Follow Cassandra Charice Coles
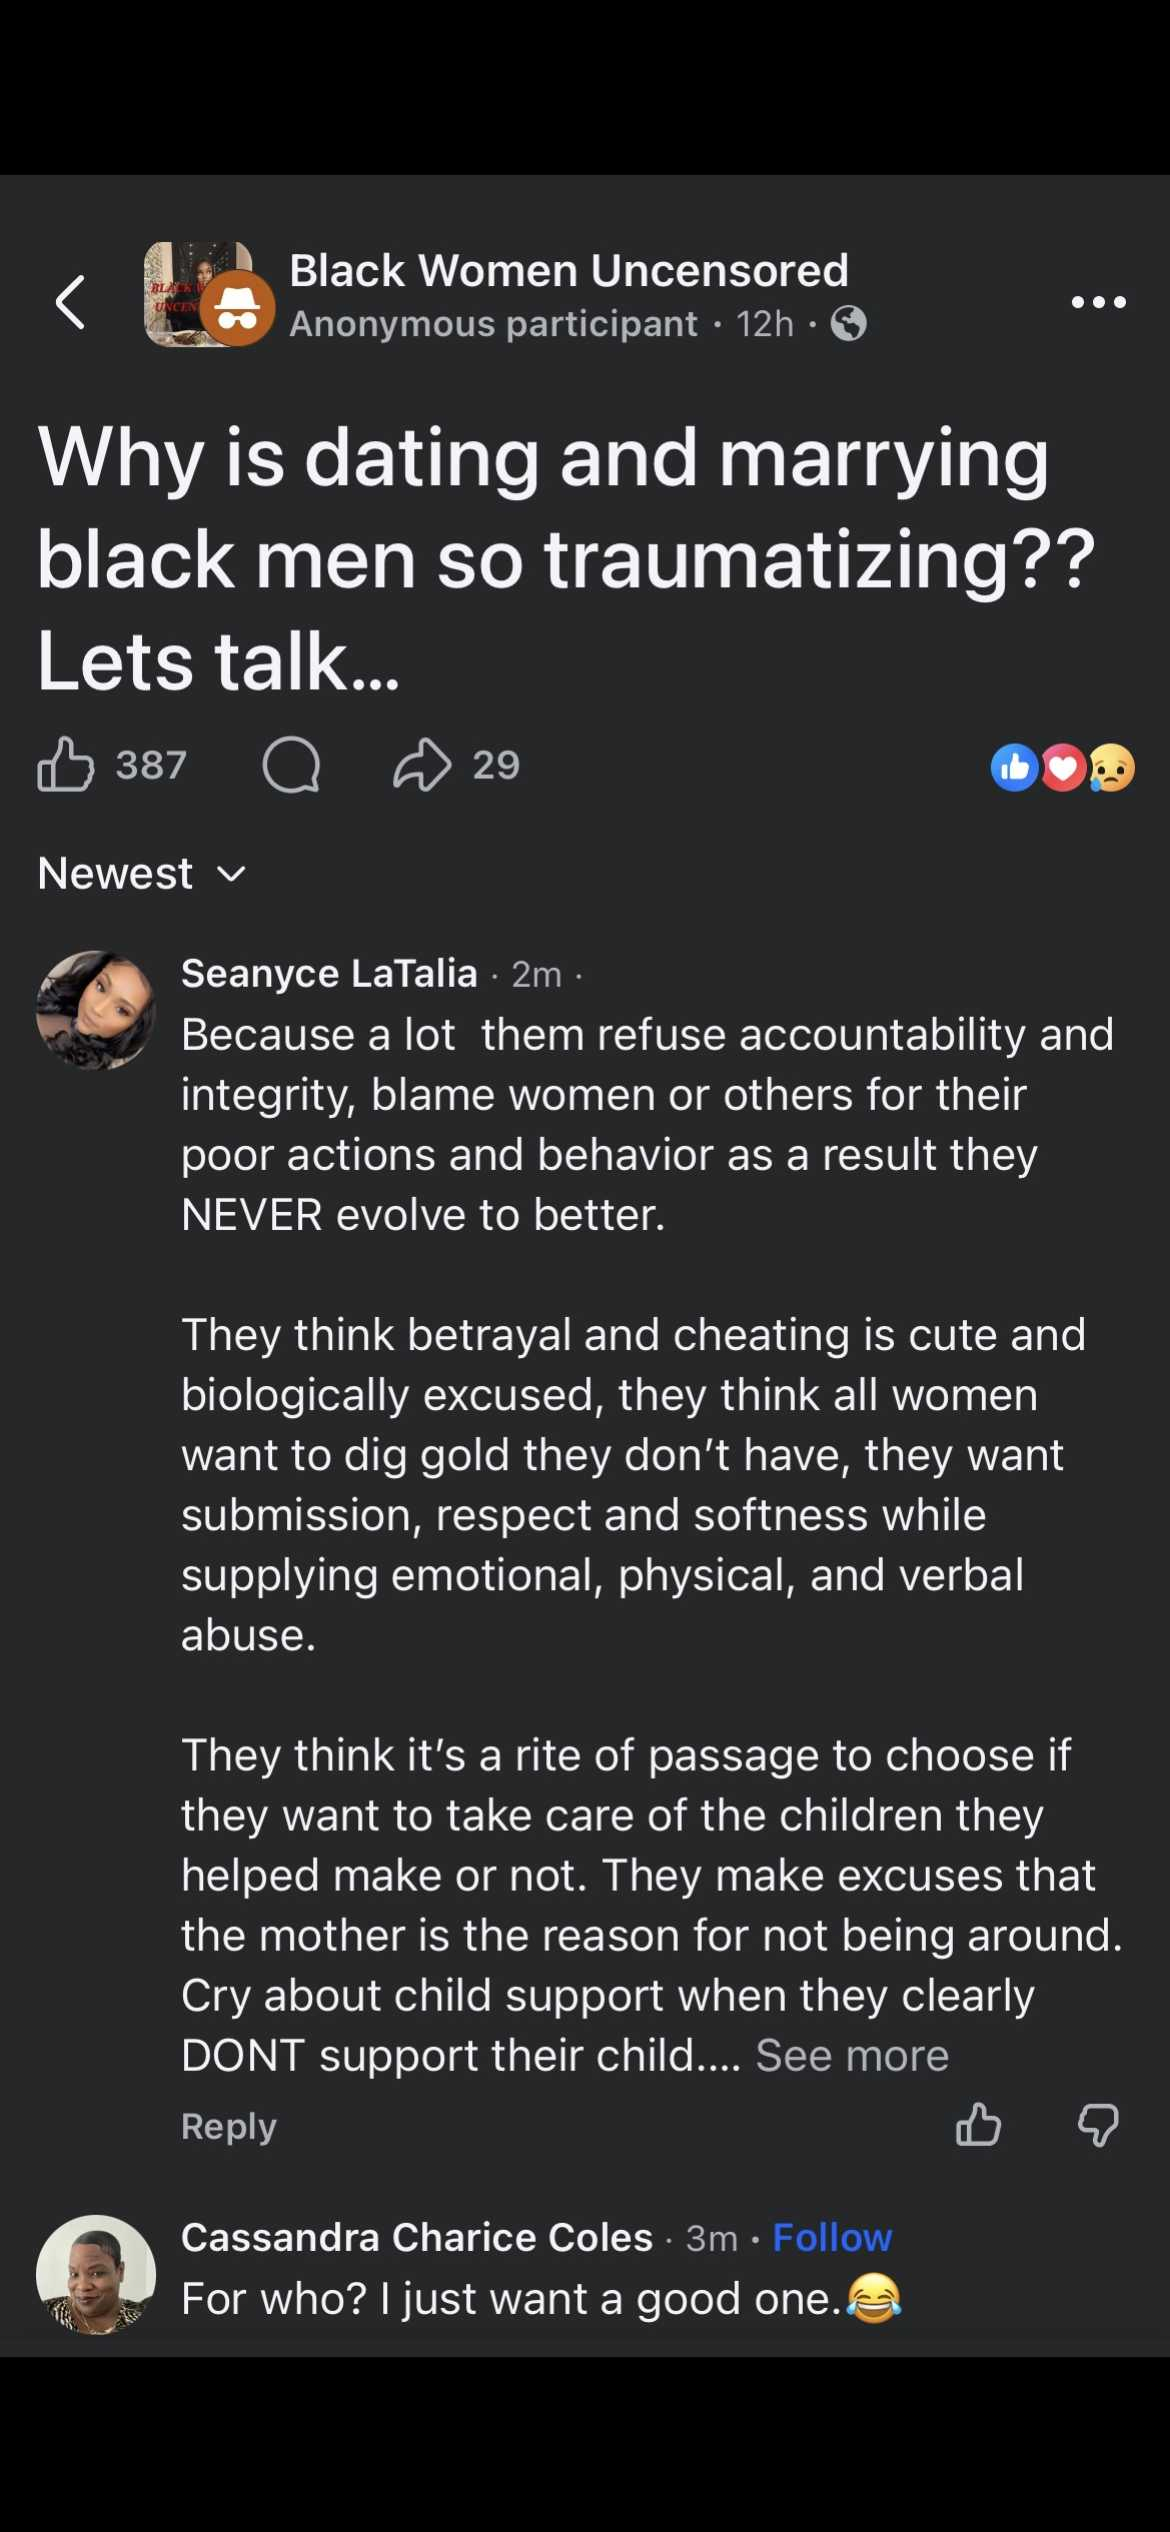Viewport: 1170px width, 2532px height. click(832, 2237)
